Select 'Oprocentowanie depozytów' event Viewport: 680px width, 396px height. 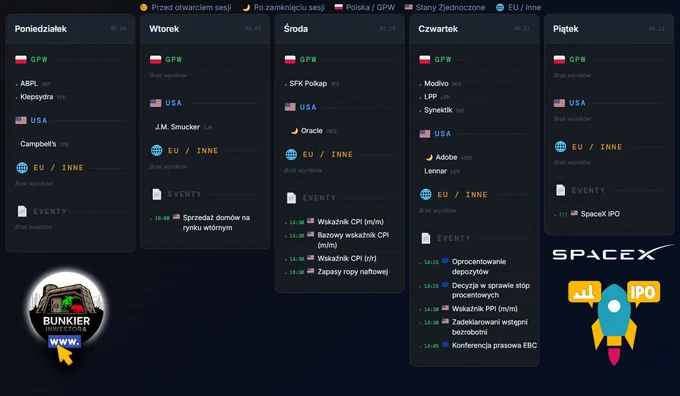[479, 266]
